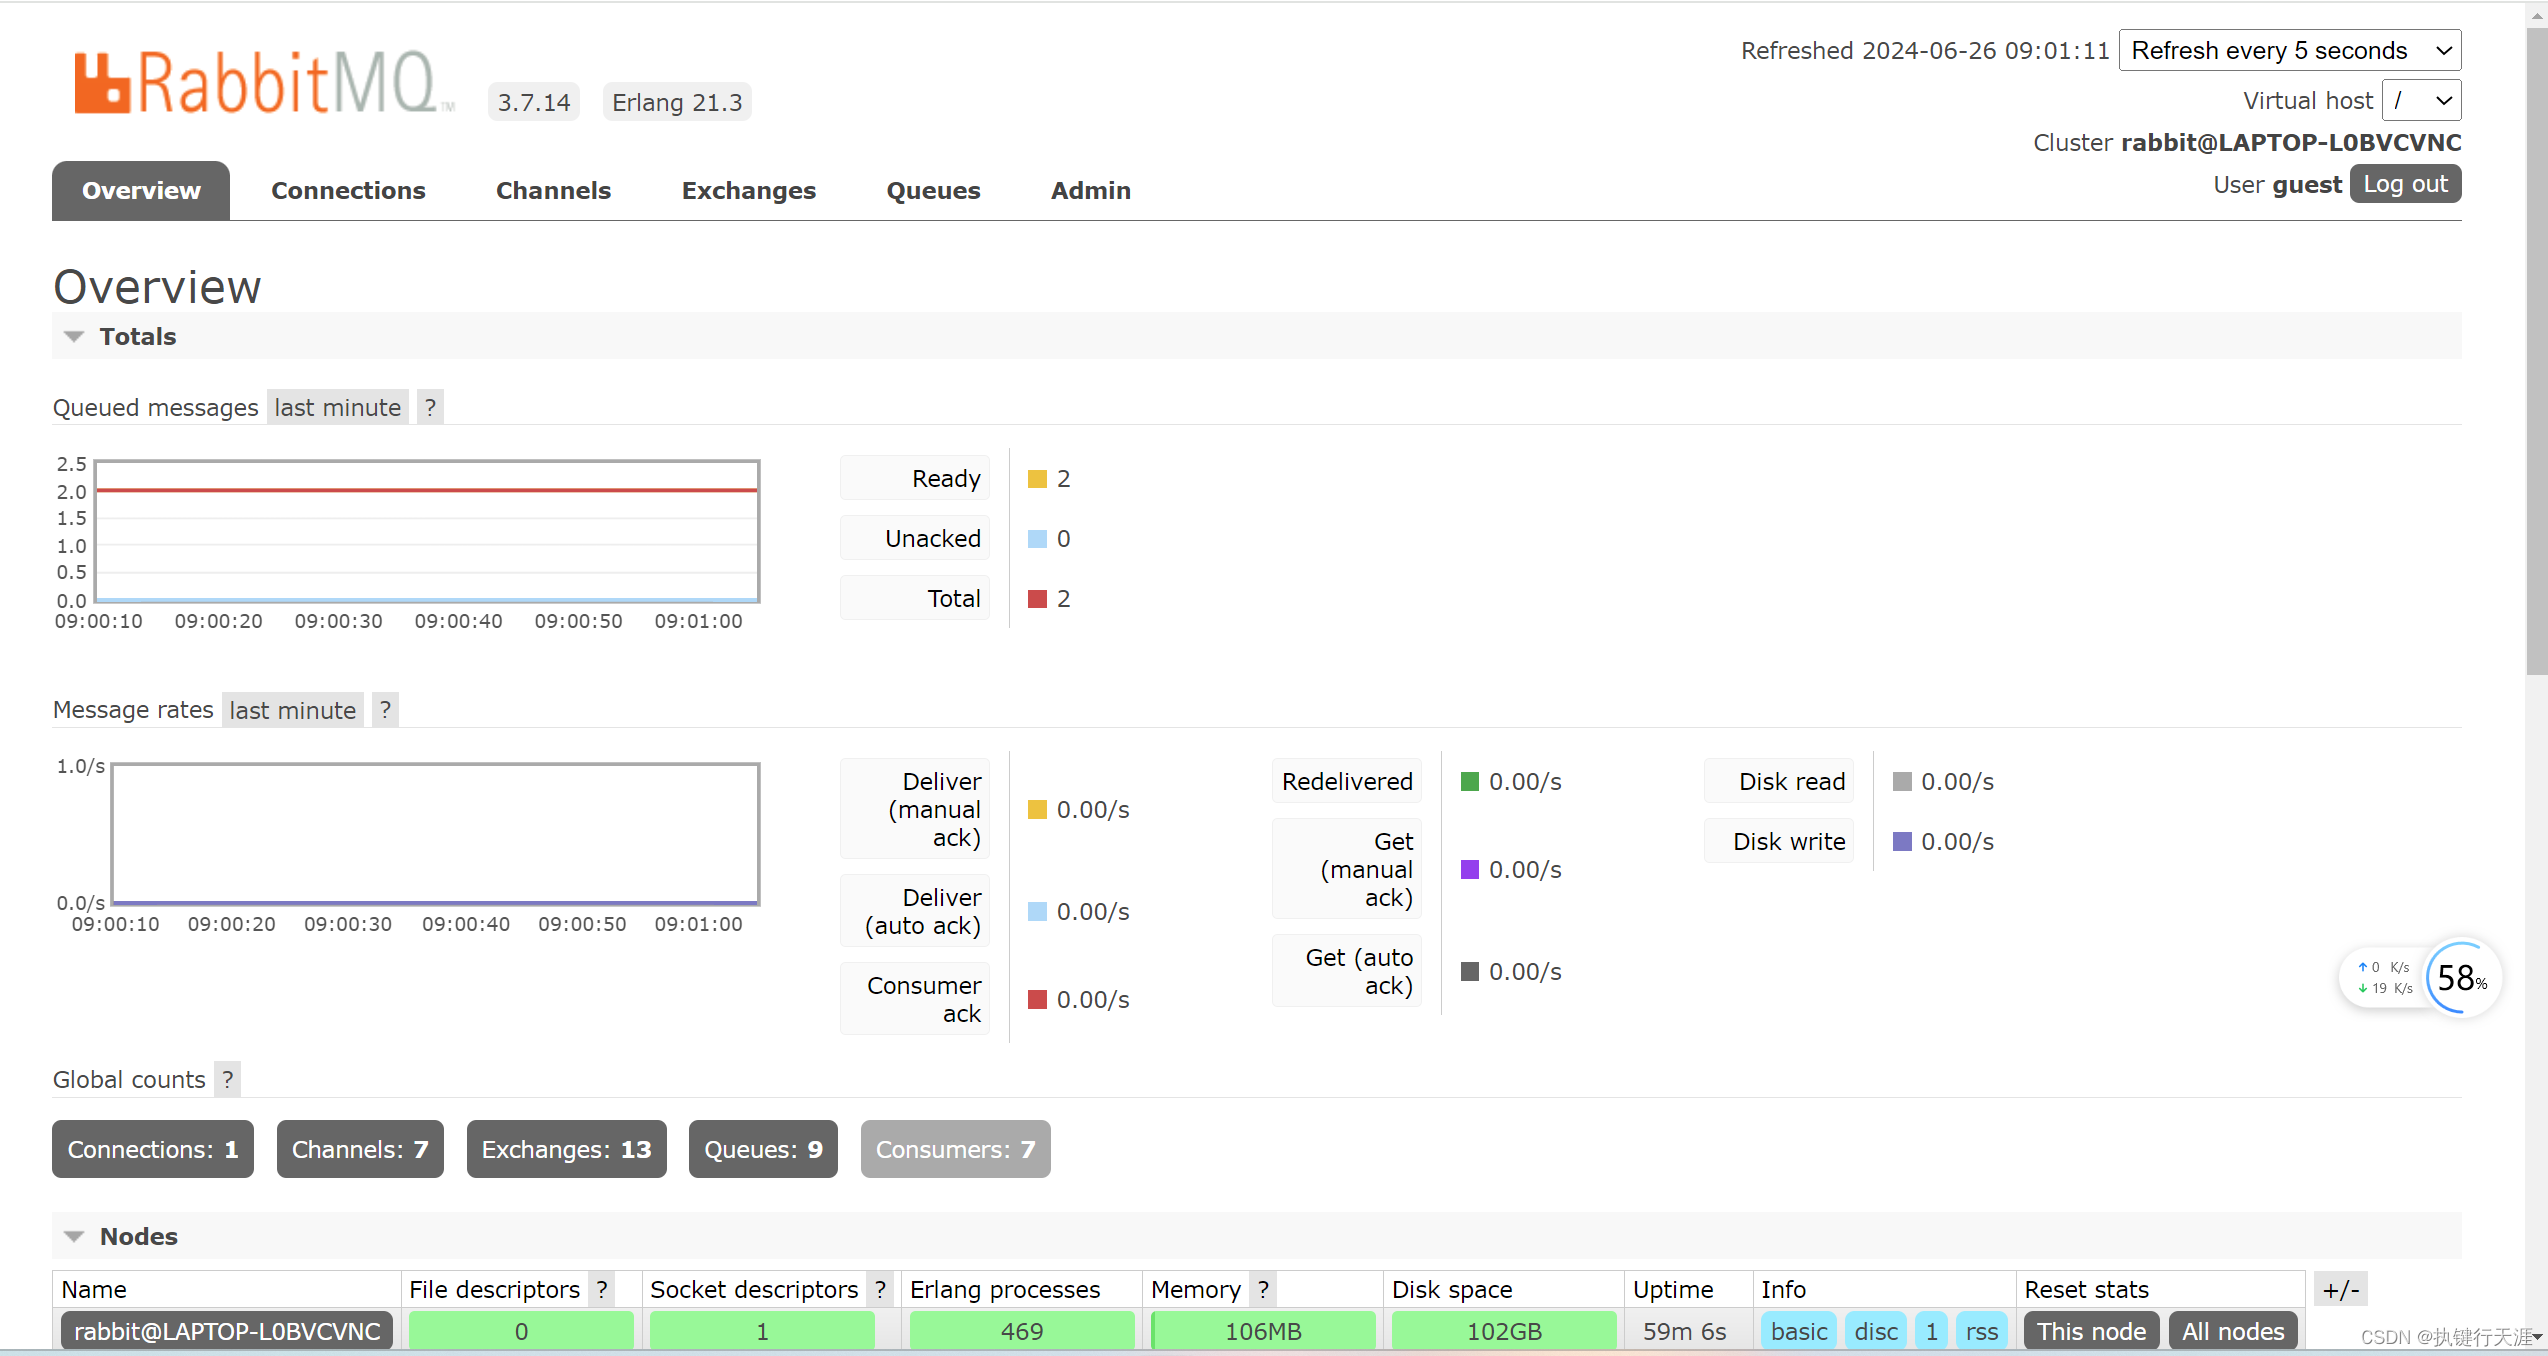Click the '1' info tag
The height and width of the screenshot is (1356, 2548).
1931,1332
